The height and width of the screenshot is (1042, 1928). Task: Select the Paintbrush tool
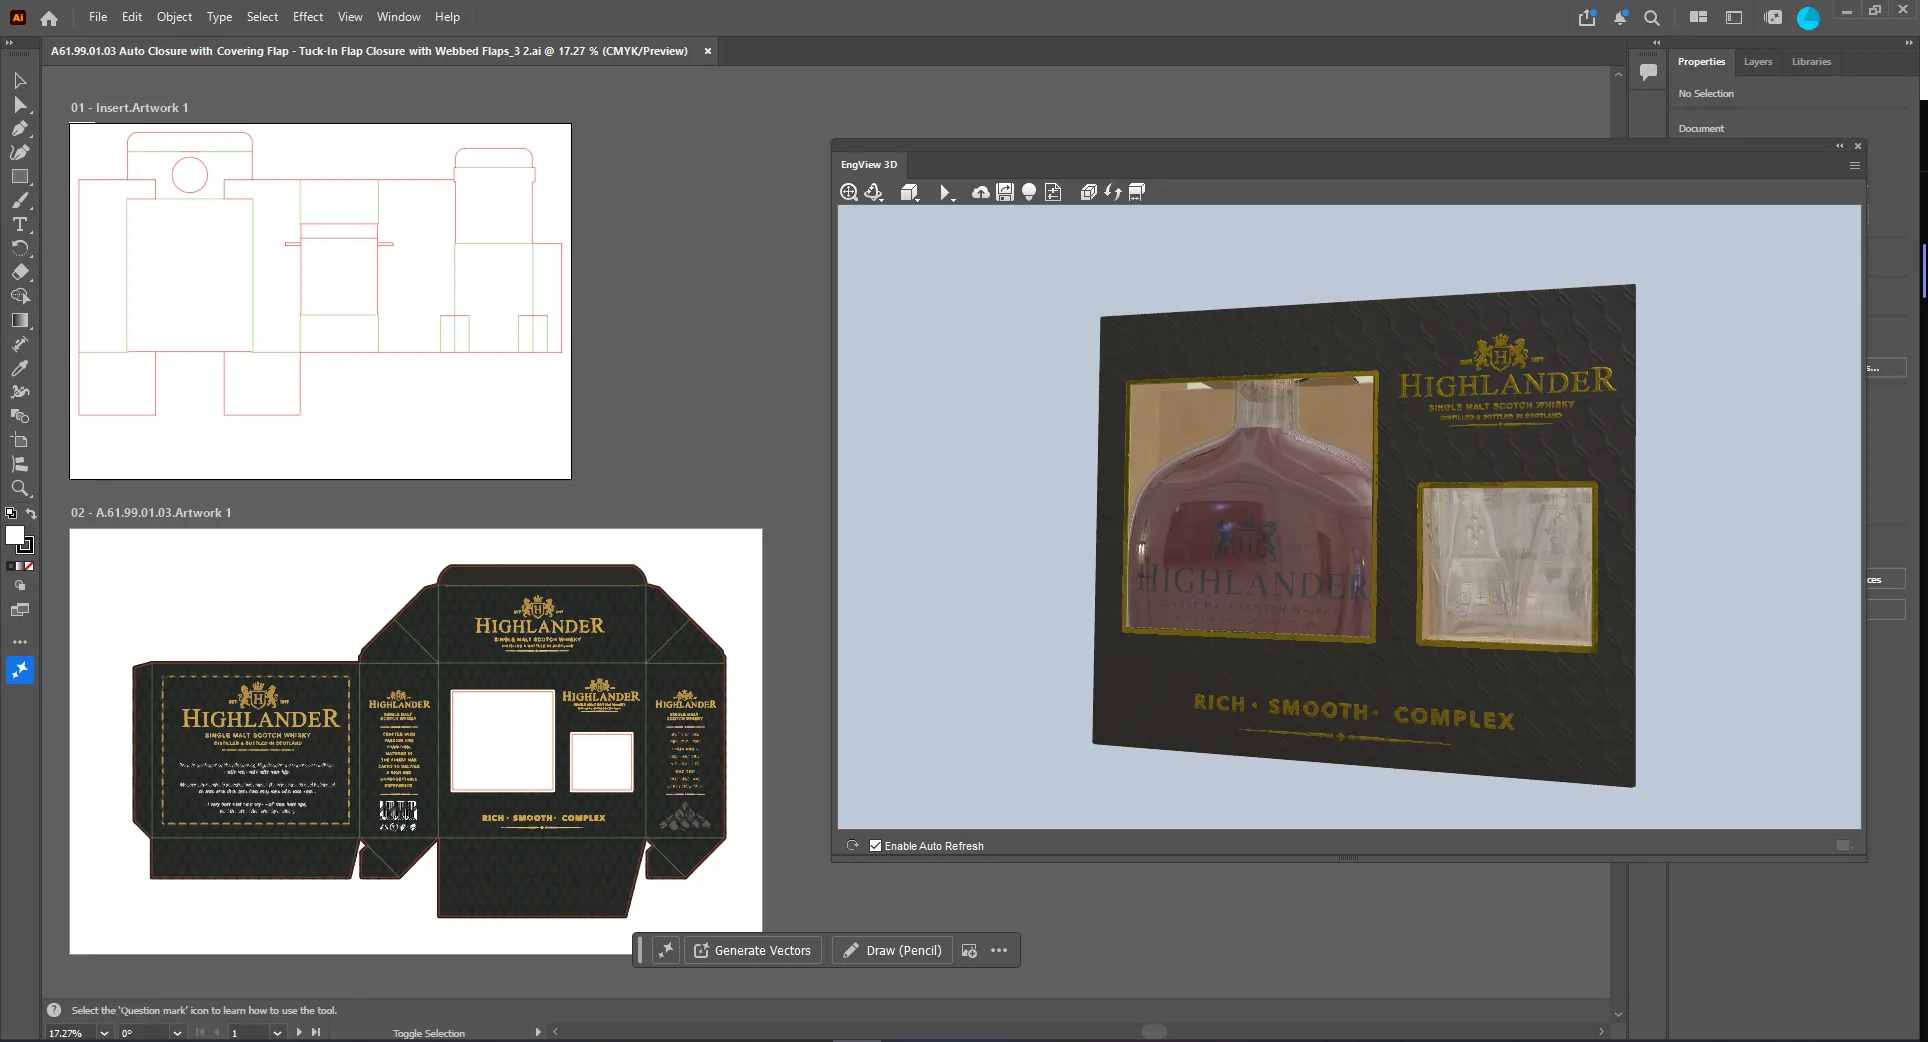coord(20,201)
